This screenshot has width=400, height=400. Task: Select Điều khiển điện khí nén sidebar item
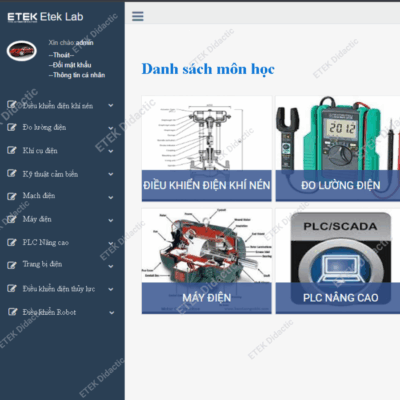coord(58,106)
